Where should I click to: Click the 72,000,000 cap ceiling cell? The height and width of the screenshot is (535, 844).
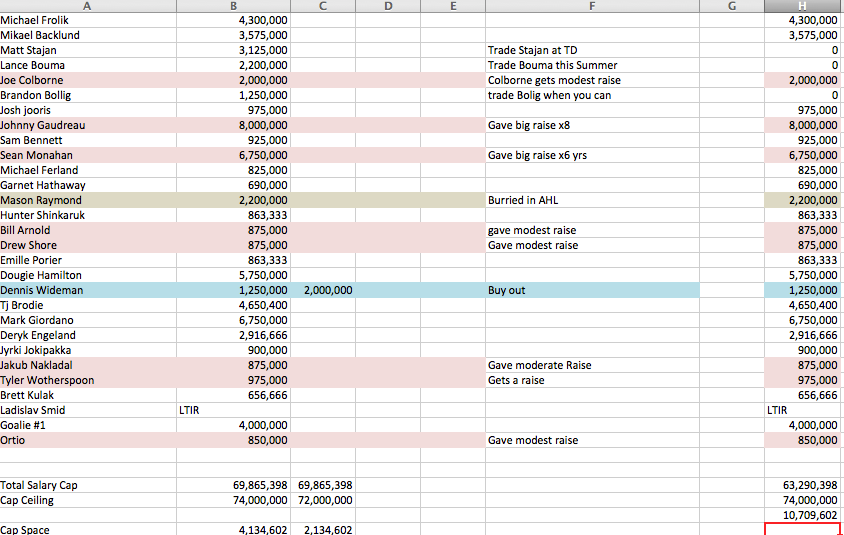click(x=323, y=501)
